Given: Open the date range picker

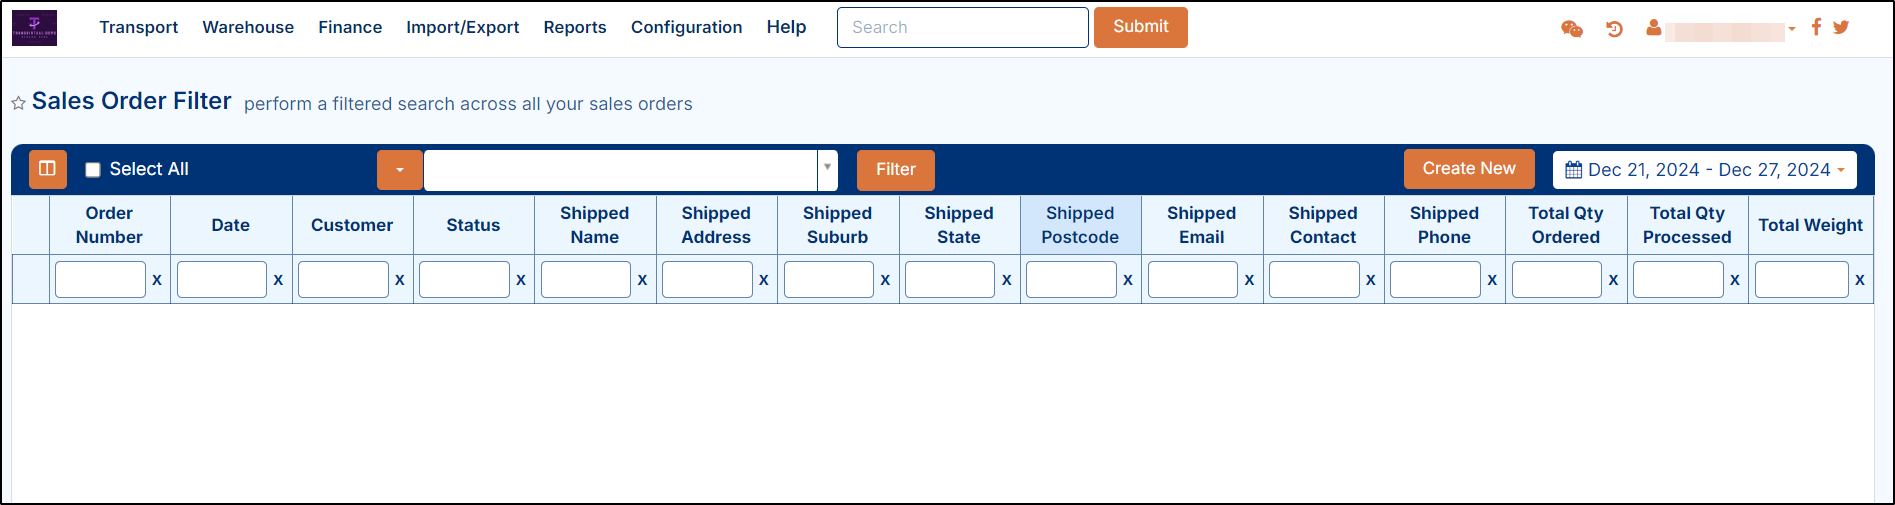Looking at the screenshot, I should [1704, 170].
